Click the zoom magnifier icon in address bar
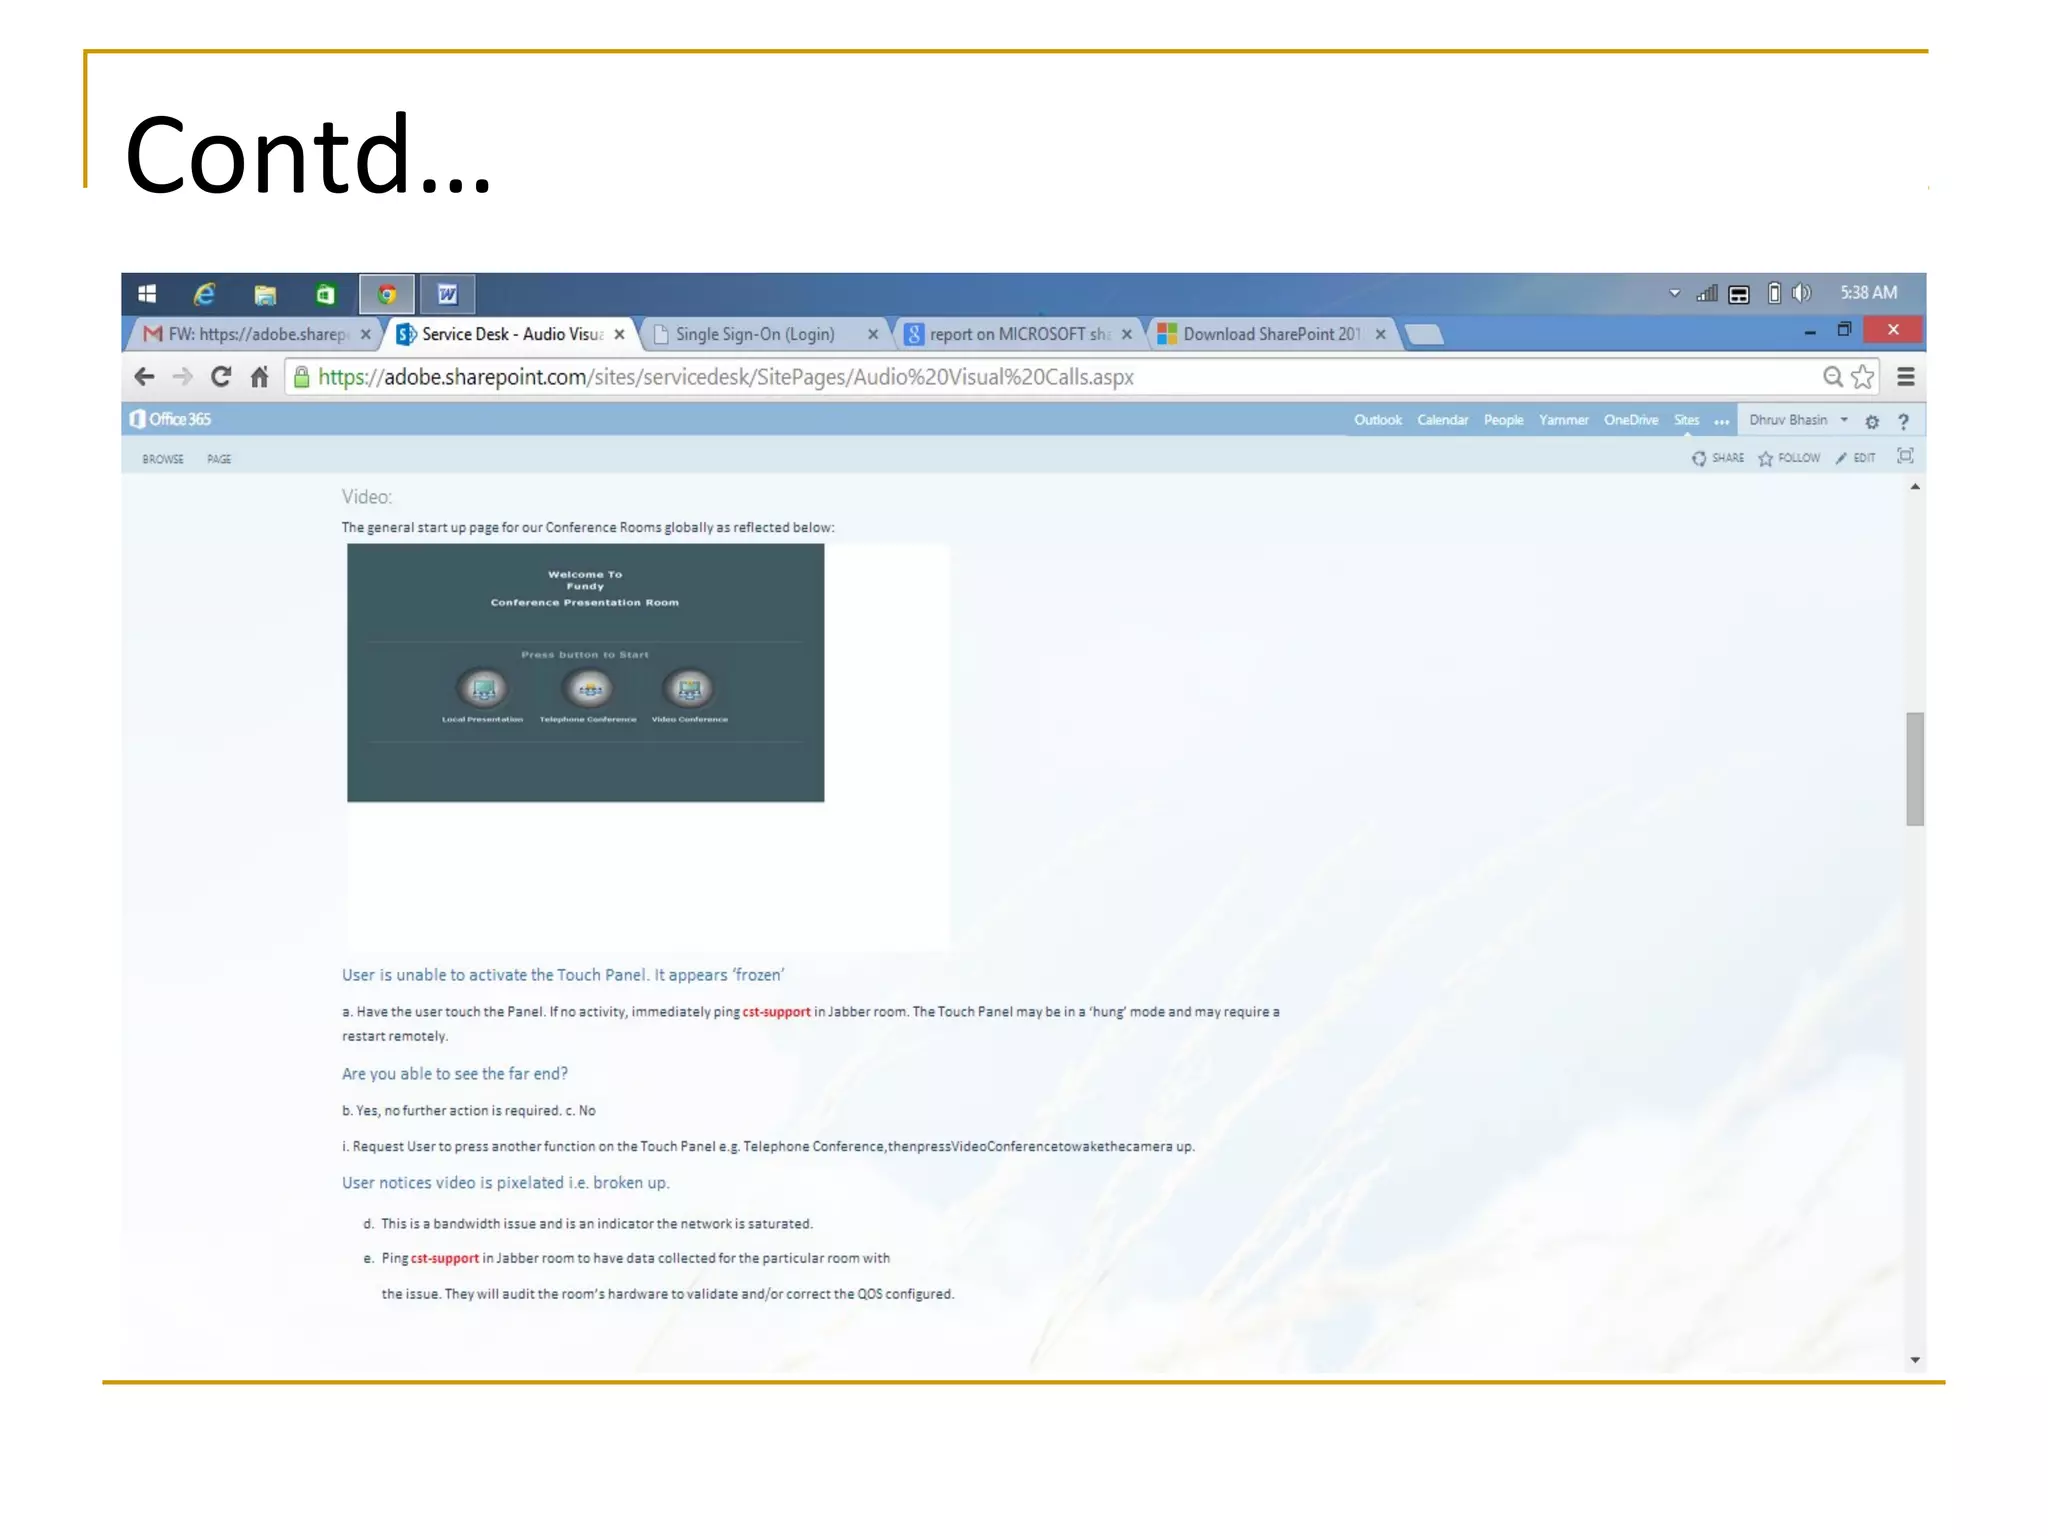 point(1832,377)
